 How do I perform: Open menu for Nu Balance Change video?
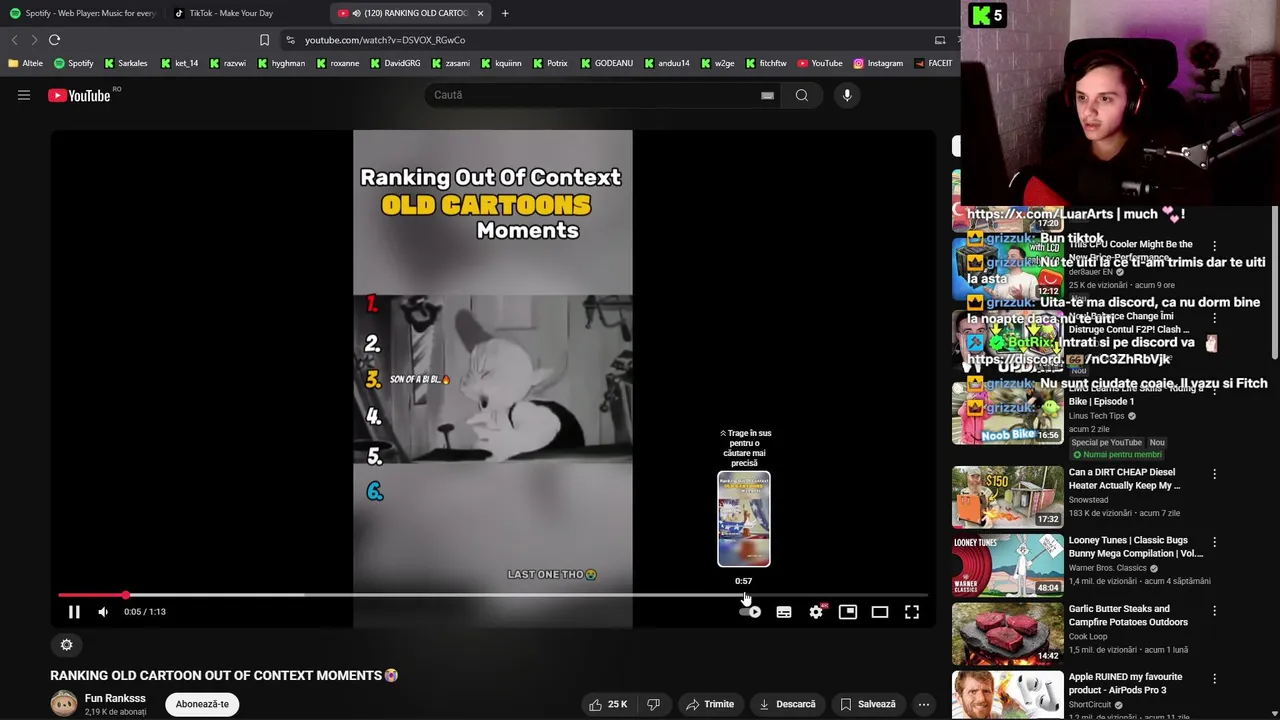[x=1214, y=318]
